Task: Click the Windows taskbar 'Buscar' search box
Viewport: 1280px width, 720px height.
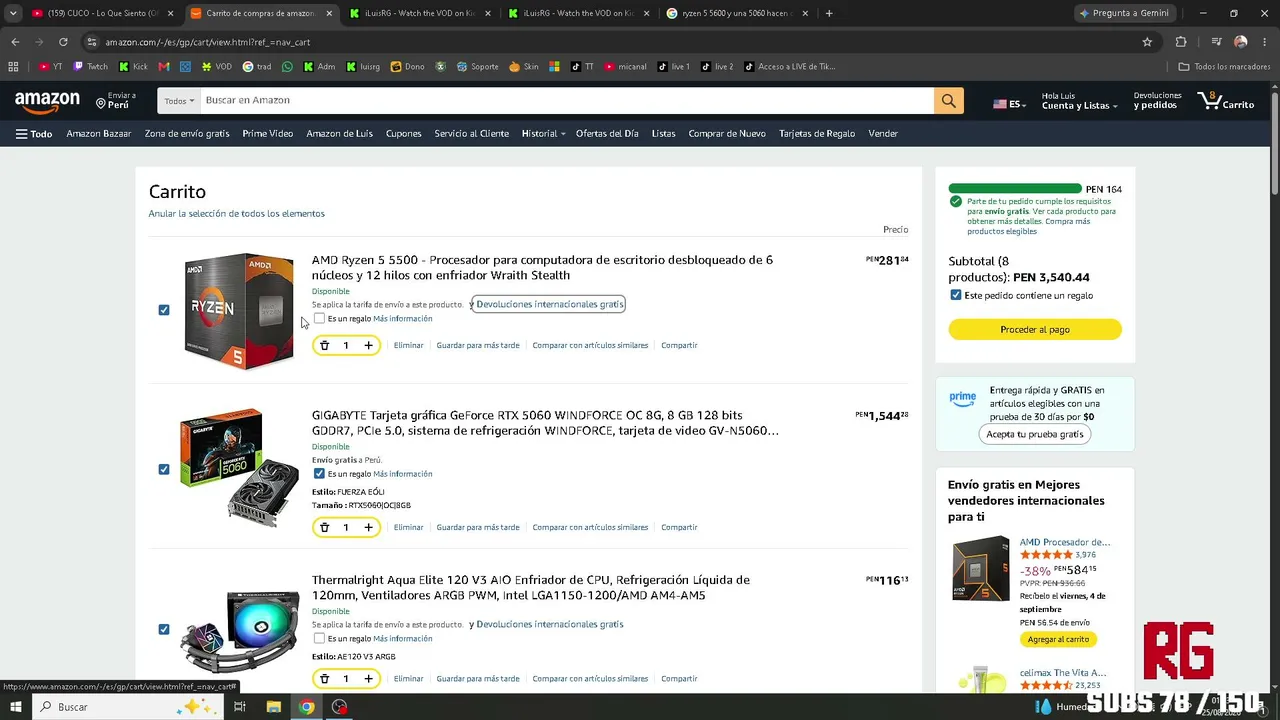Action: [128, 707]
